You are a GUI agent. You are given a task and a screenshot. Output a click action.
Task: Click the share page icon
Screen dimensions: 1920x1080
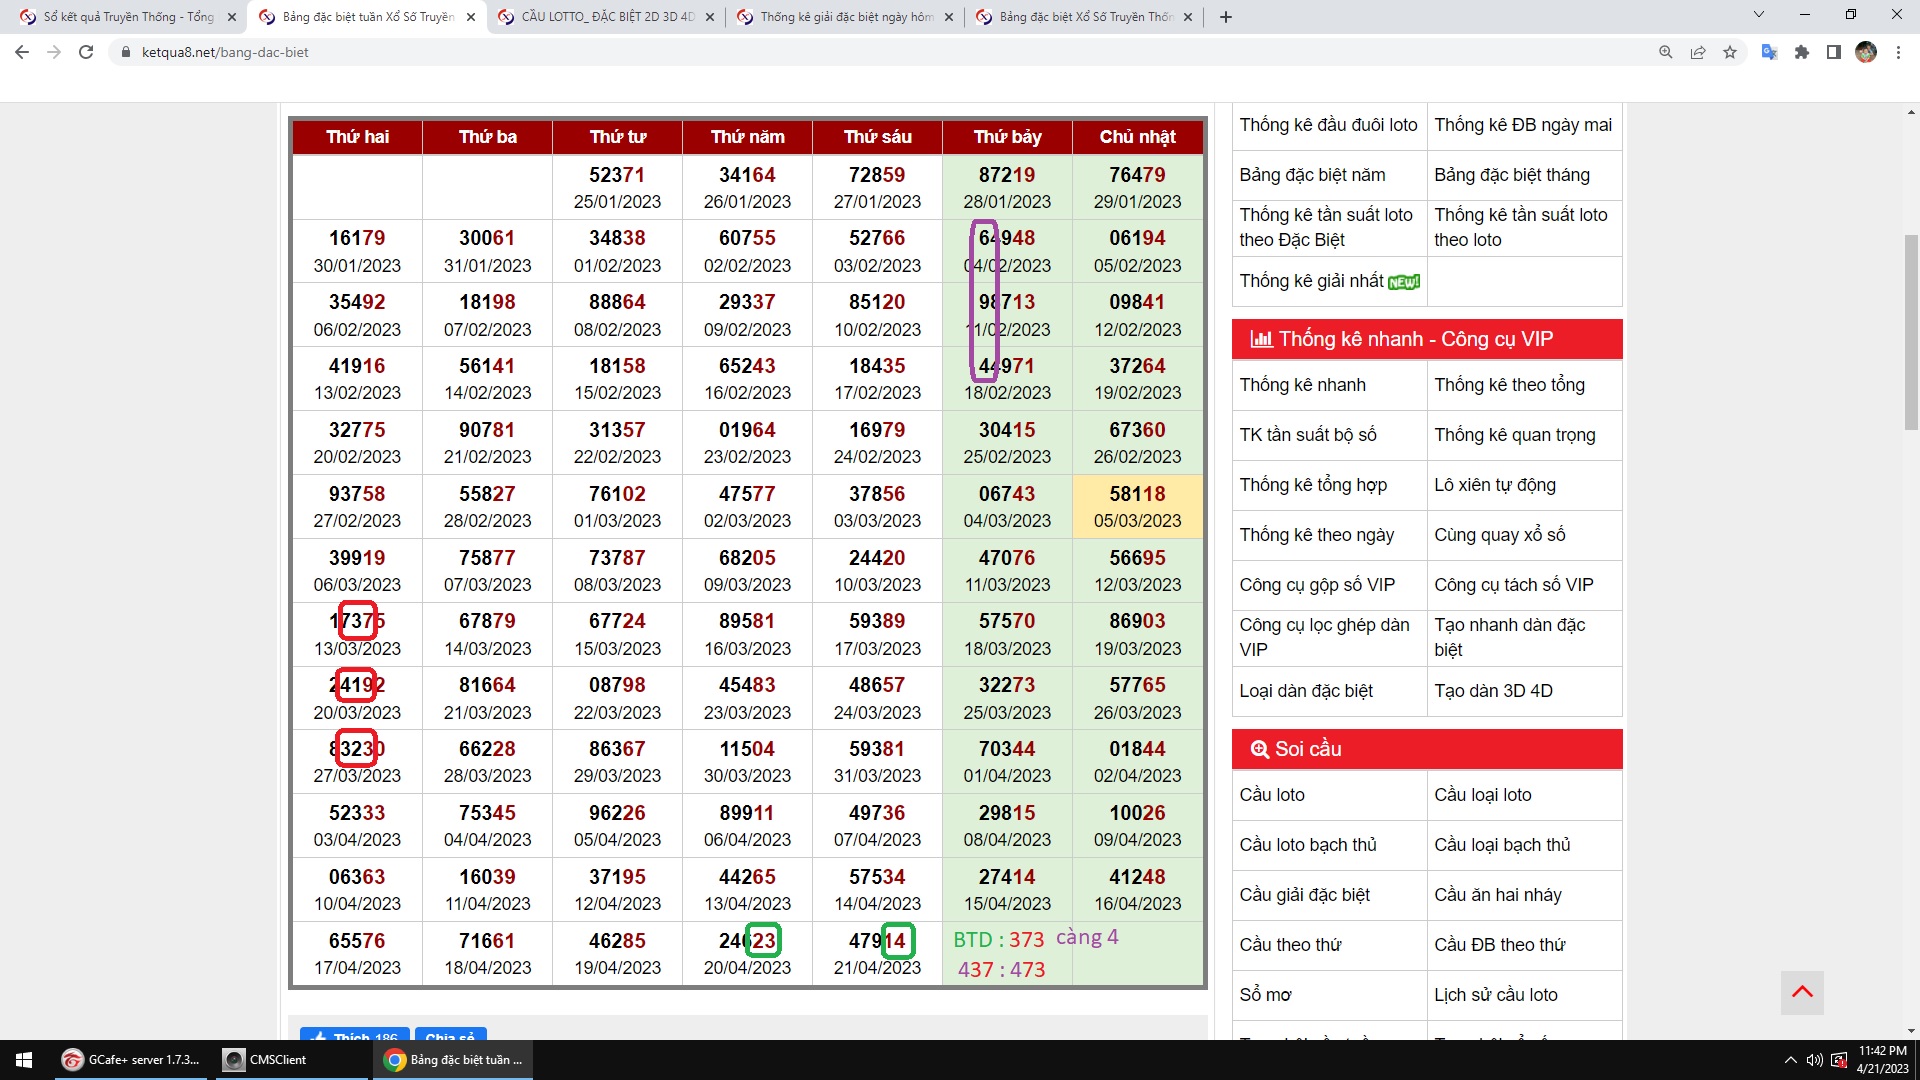1698,52
